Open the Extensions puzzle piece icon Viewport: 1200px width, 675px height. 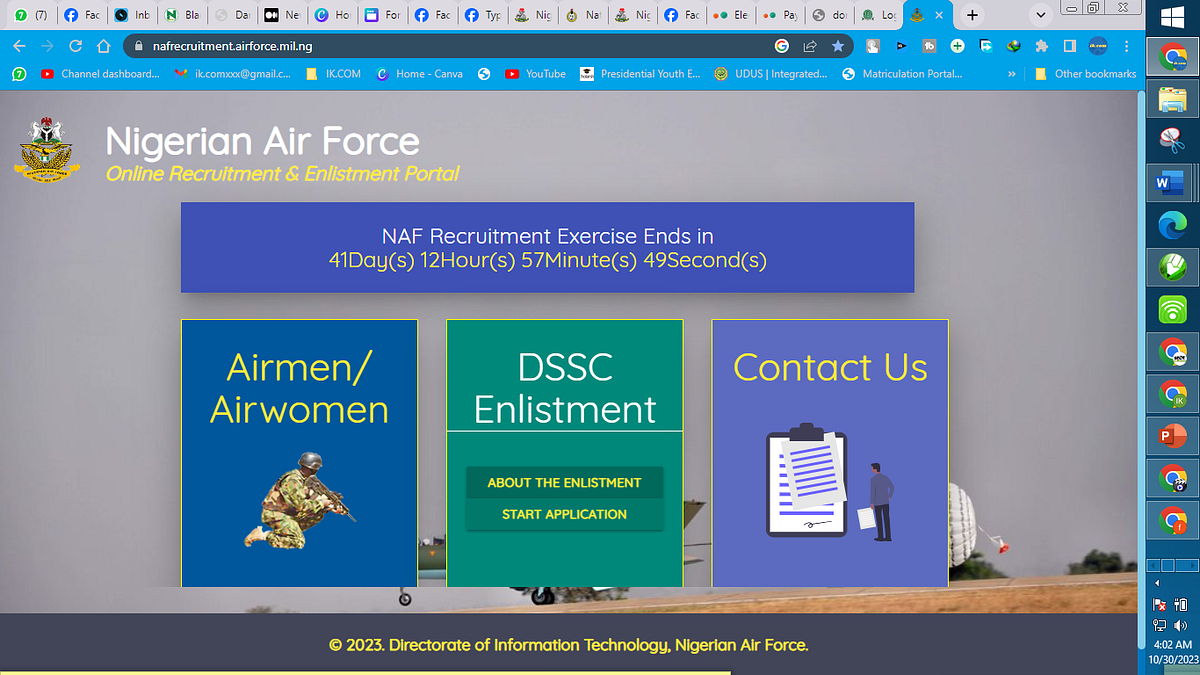(x=1041, y=46)
